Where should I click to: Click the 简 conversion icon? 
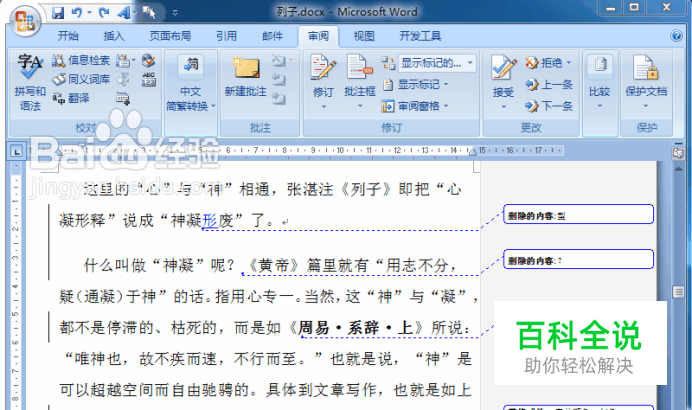(191, 65)
